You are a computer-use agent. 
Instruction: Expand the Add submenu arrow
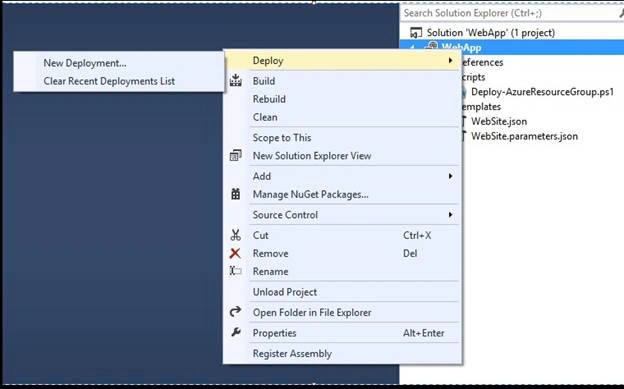pyautogui.click(x=450, y=176)
